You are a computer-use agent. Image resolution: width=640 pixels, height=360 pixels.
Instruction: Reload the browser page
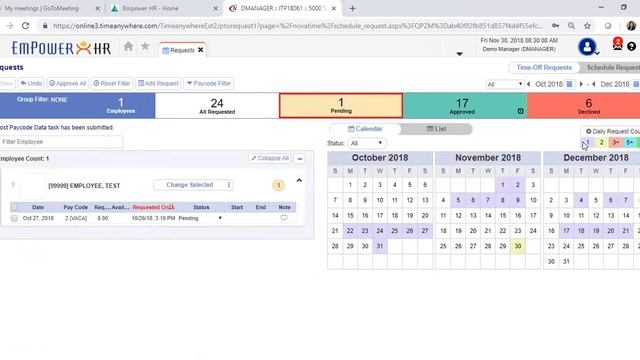(x=25, y=26)
